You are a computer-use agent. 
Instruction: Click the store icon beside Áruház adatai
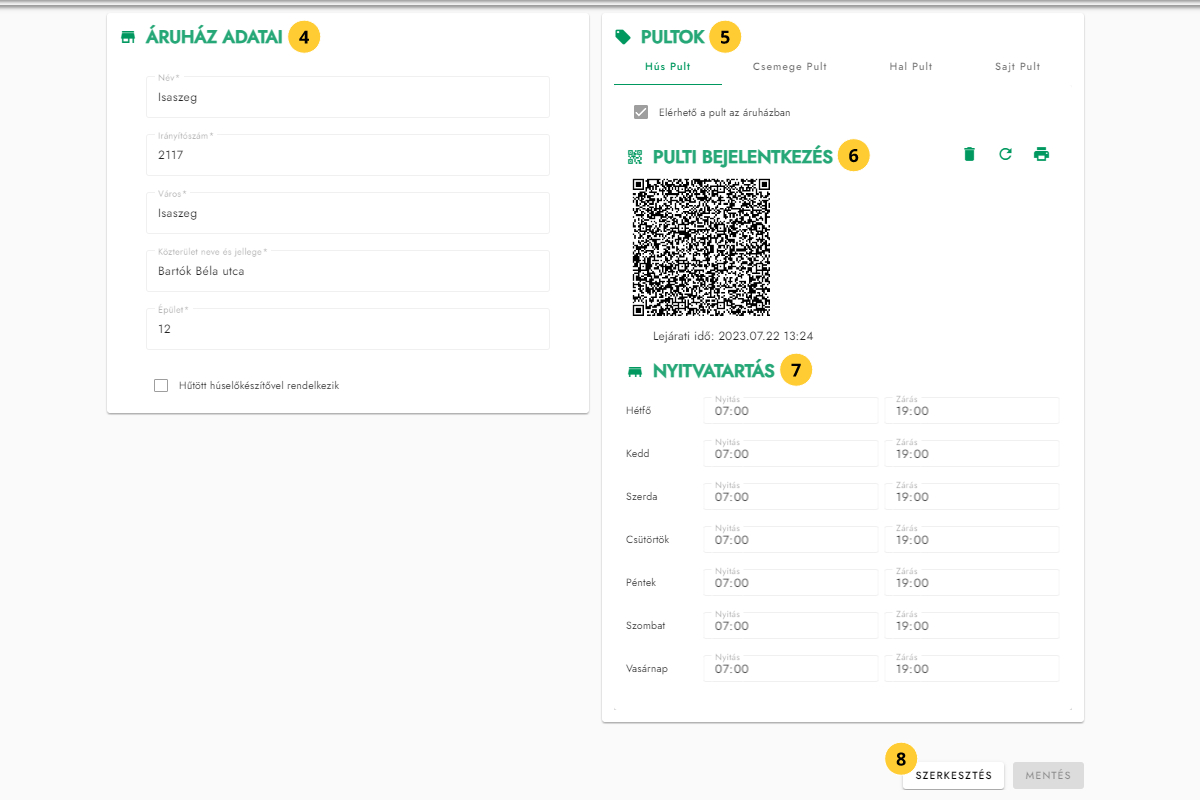127,38
